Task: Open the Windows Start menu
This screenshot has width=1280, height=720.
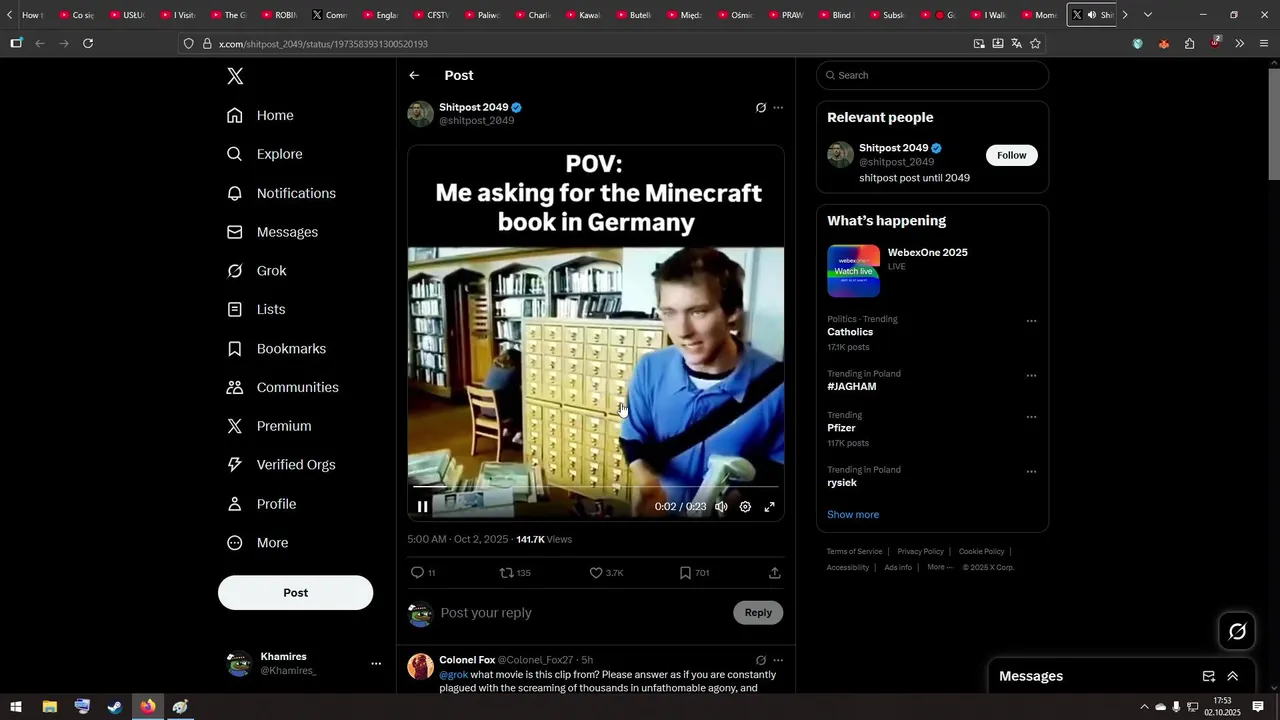Action: point(16,707)
